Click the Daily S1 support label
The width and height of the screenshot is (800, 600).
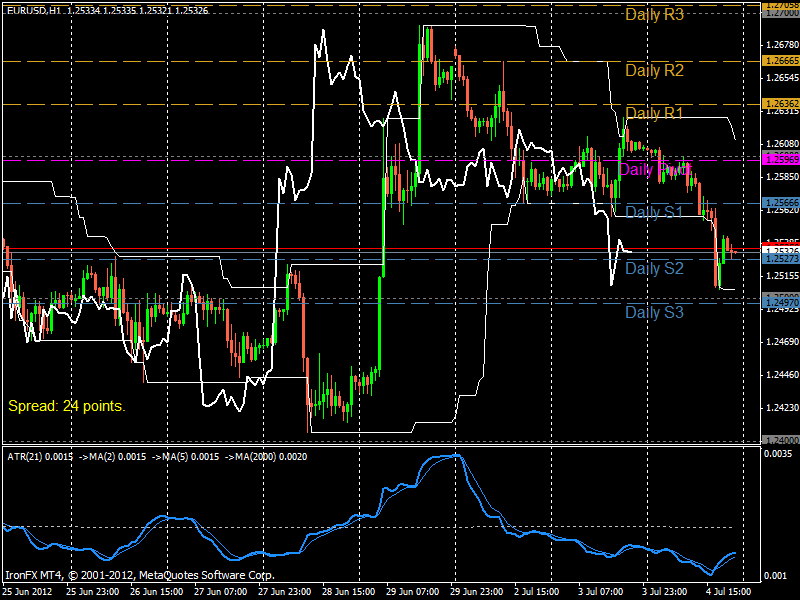(654, 212)
